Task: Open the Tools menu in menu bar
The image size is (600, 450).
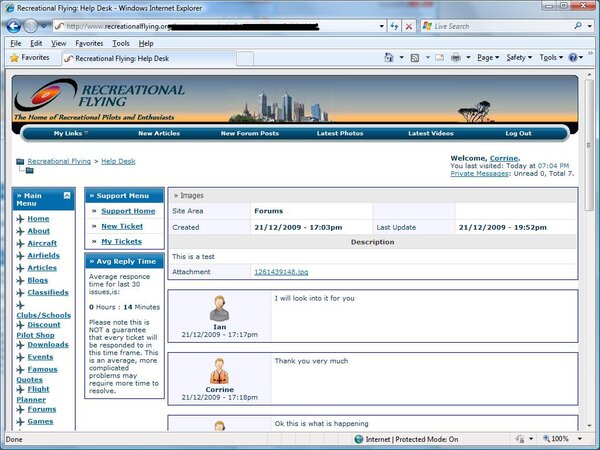Action: click(121, 44)
